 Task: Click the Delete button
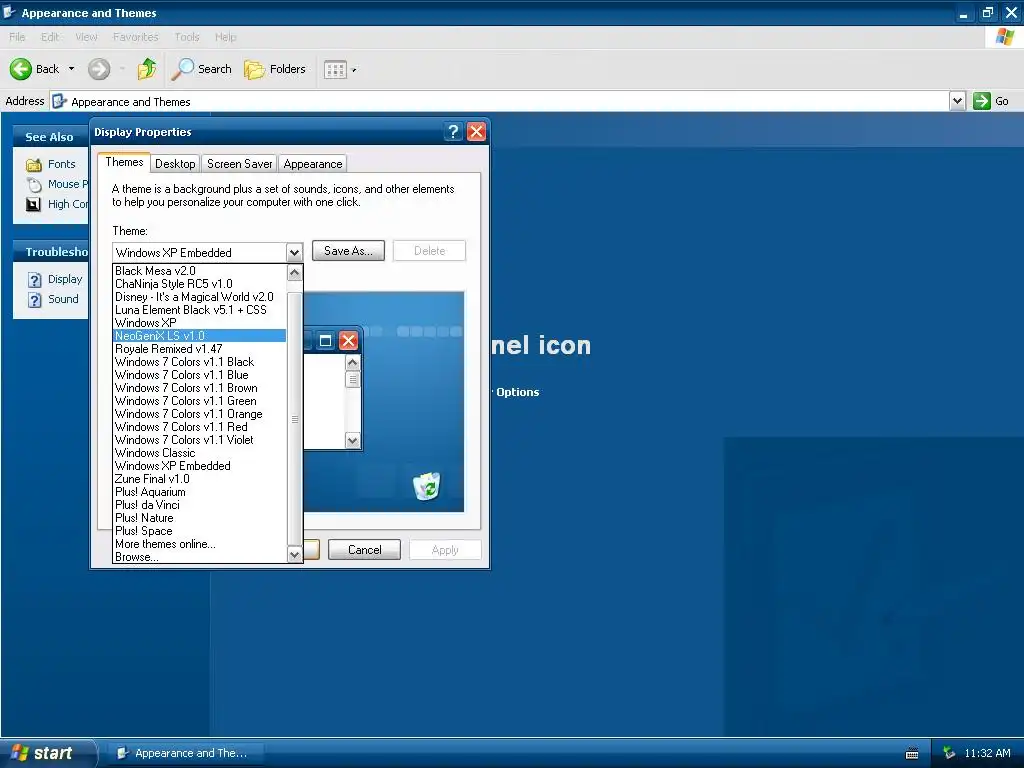429,251
